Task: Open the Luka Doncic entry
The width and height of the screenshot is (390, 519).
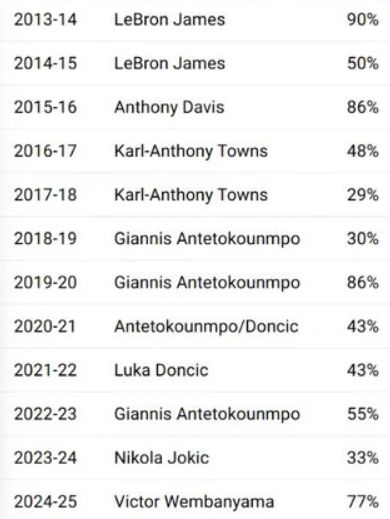Action: (x=195, y=370)
